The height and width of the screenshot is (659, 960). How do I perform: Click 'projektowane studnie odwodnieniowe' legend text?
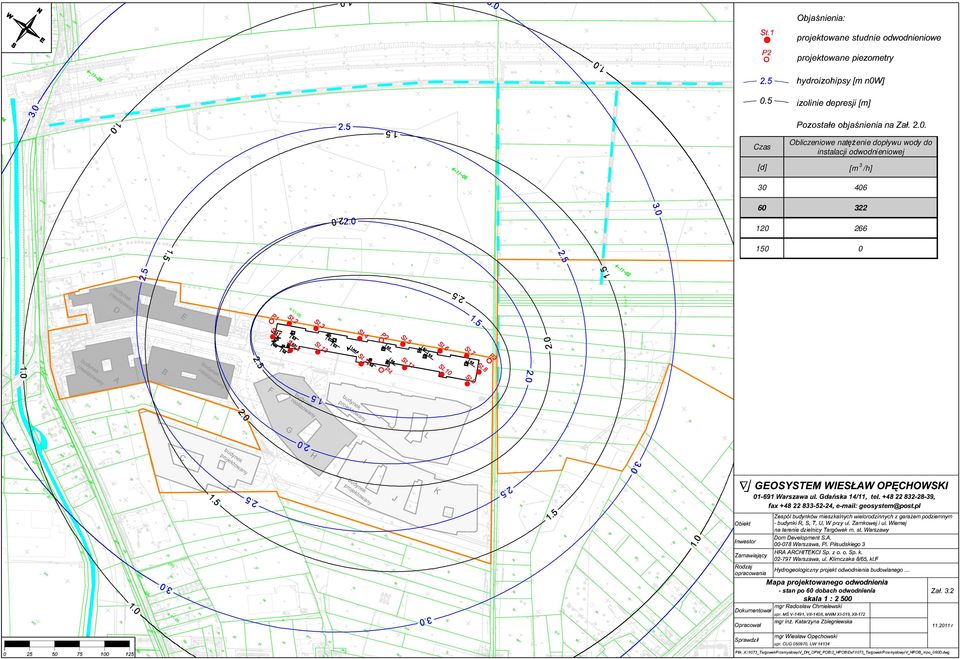(x=868, y=38)
